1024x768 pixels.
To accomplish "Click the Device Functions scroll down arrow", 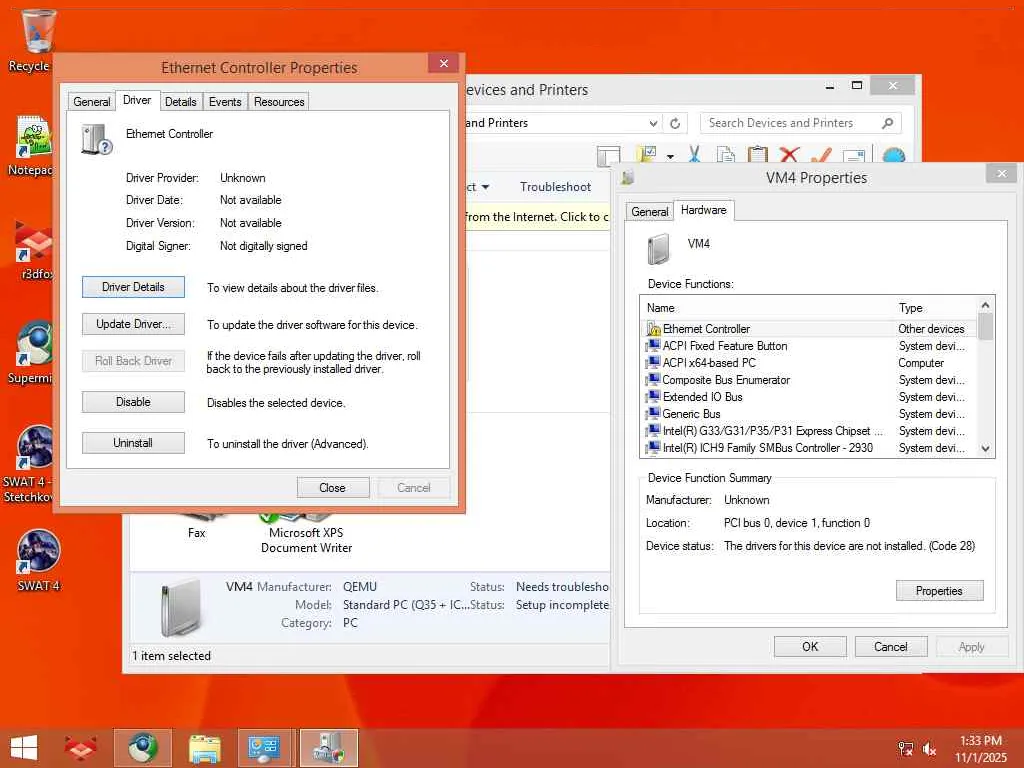I will 985,449.
